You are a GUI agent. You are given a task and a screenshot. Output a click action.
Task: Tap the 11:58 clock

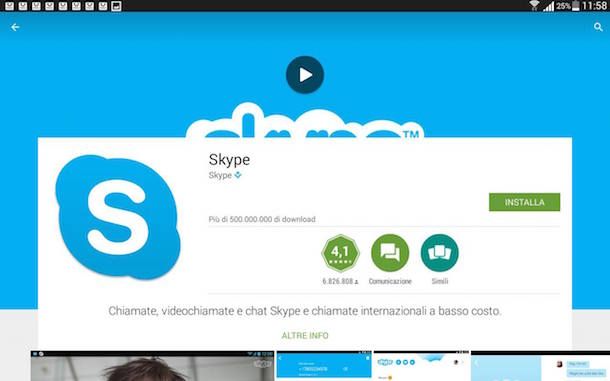pos(594,6)
